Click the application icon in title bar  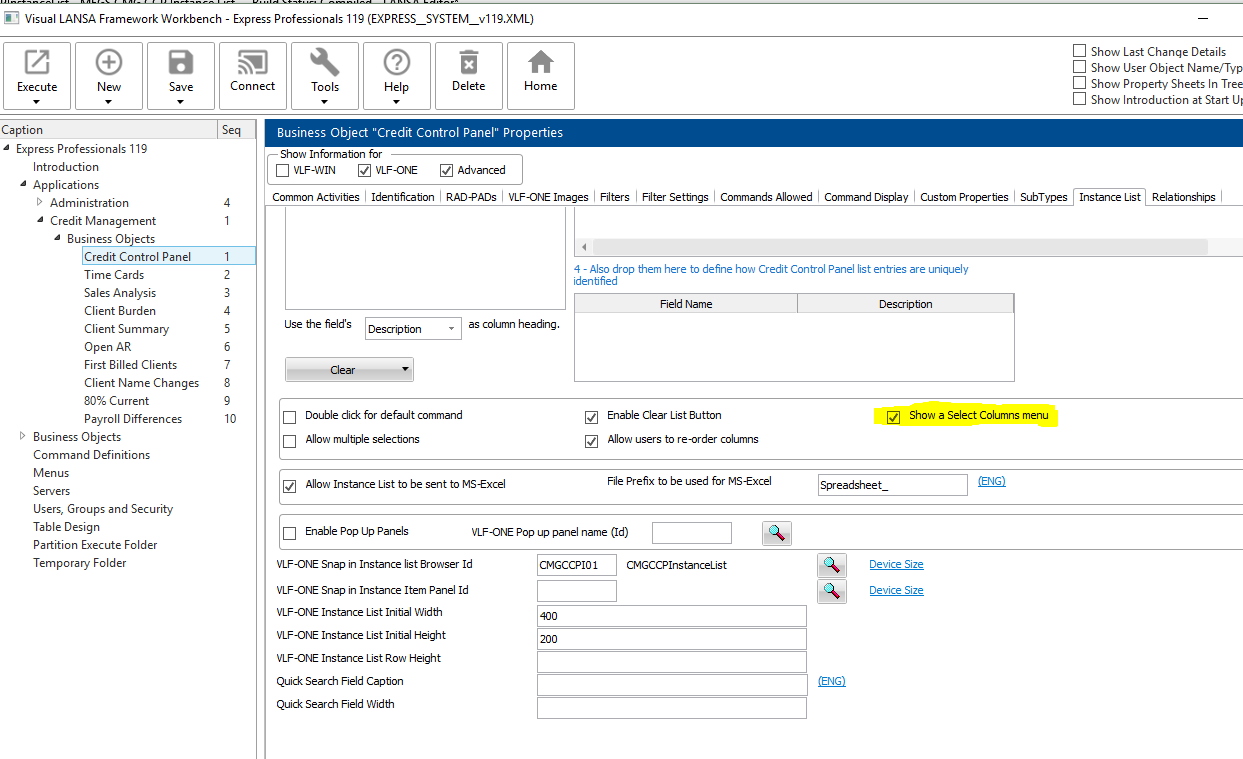10,18
